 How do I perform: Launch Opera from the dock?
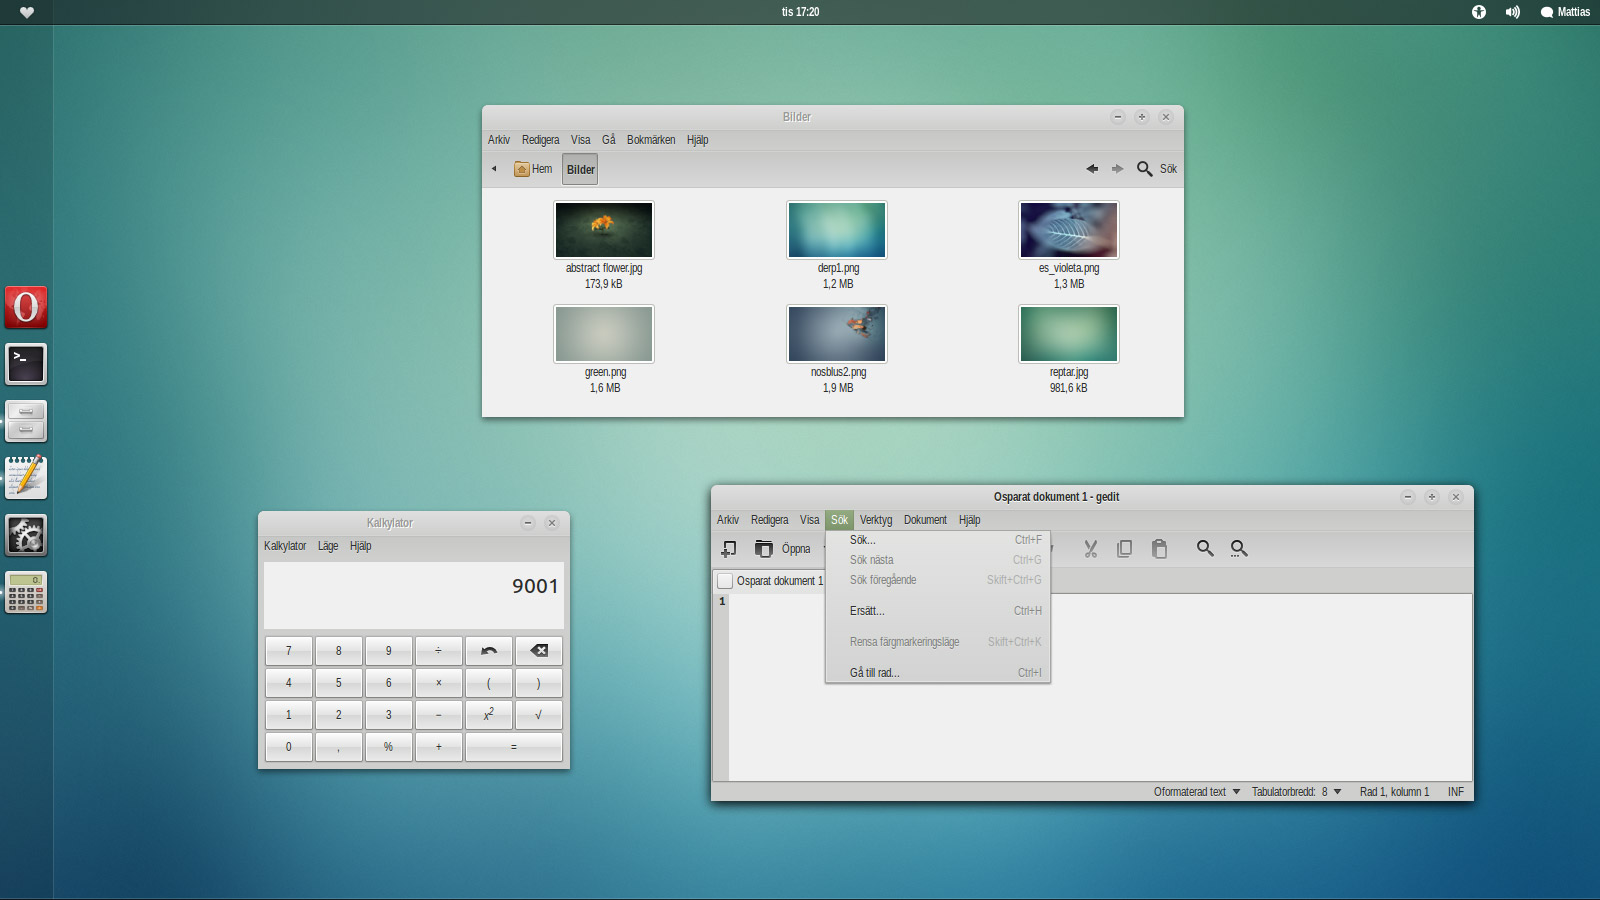(x=26, y=307)
